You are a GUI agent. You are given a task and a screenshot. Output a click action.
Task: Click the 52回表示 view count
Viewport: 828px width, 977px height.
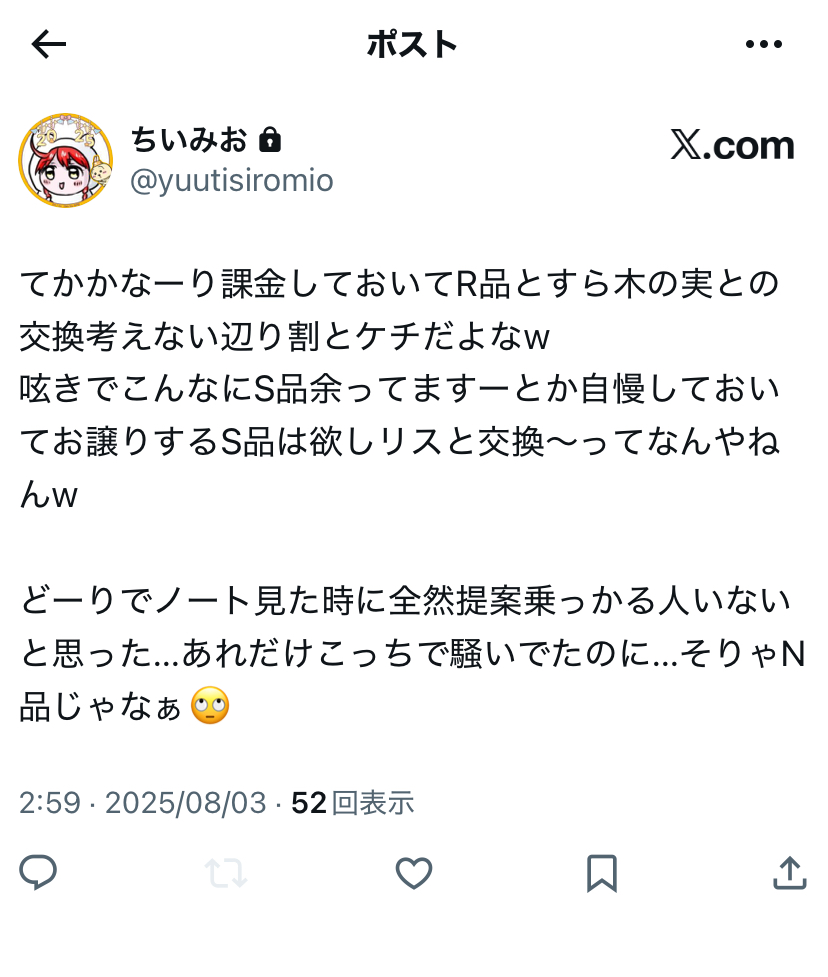[x=353, y=803]
